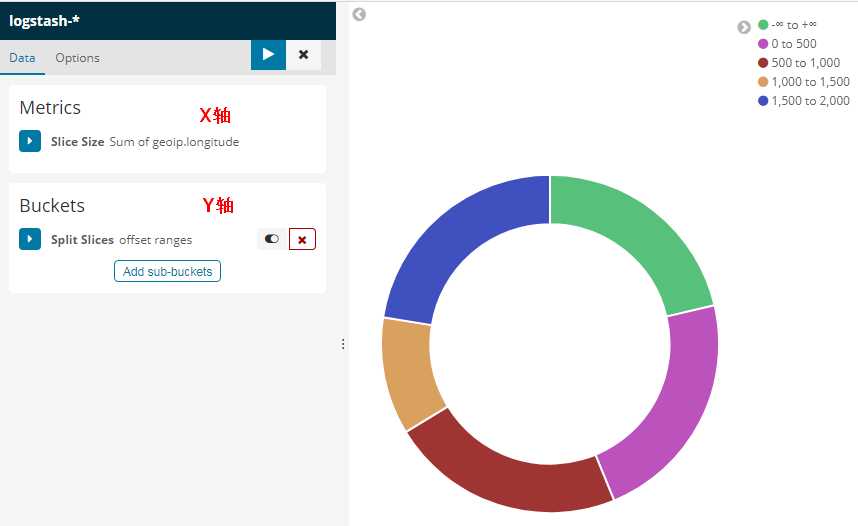Viewport: 858px width, 526px height.
Task: Click Add sub-buckets button
Action: click(167, 271)
